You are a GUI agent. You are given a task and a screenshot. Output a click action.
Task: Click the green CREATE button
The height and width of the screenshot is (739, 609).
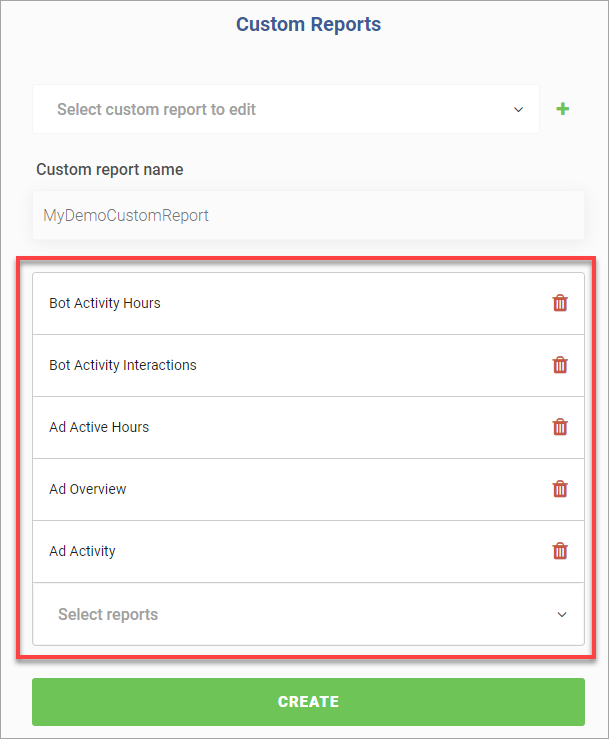click(x=308, y=702)
